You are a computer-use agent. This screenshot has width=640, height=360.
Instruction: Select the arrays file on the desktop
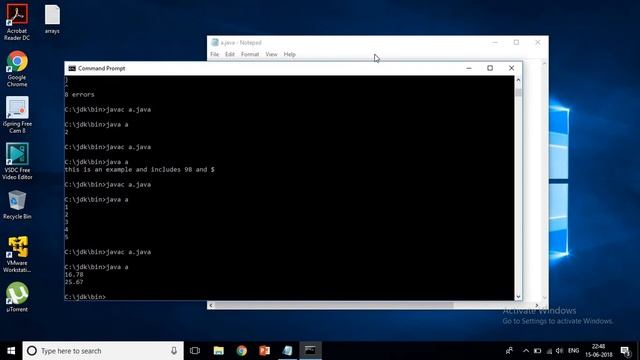pyautogui.click(x=52, y=19)
